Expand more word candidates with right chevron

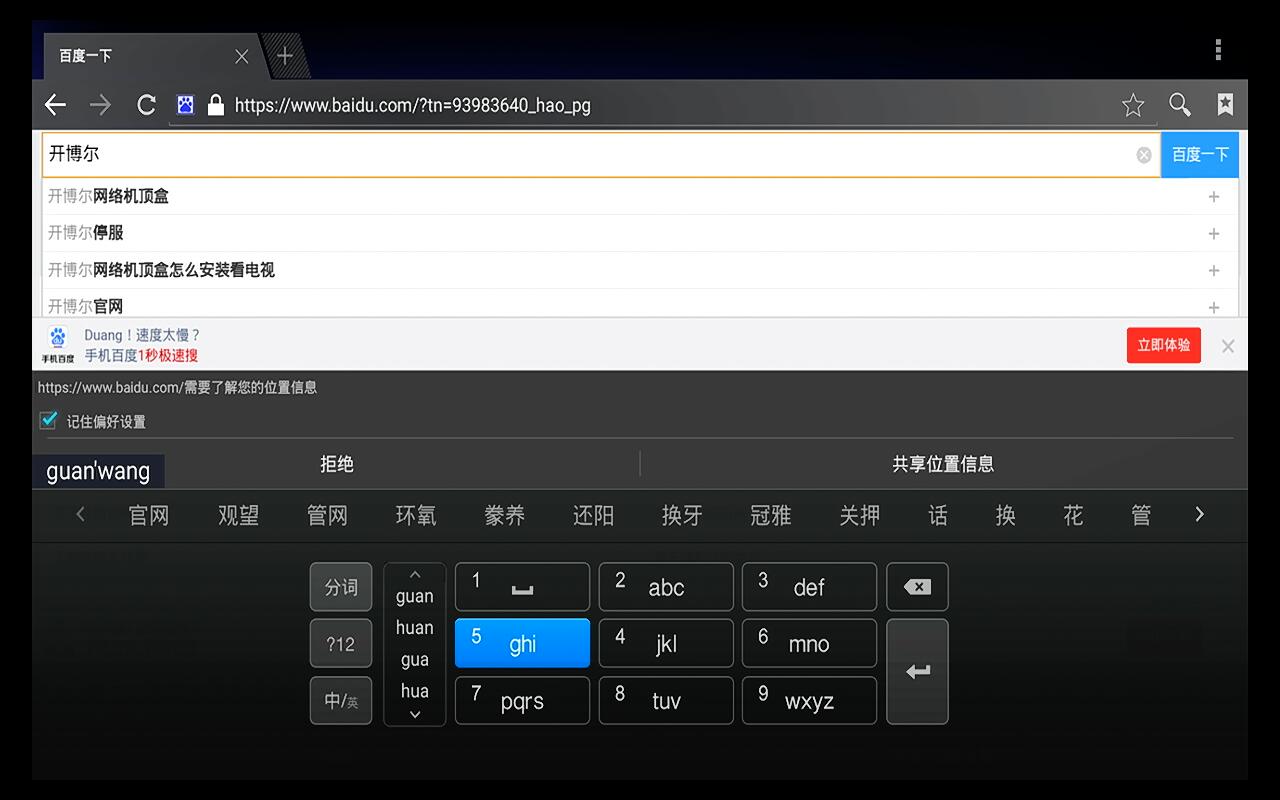pos(1199,514)
